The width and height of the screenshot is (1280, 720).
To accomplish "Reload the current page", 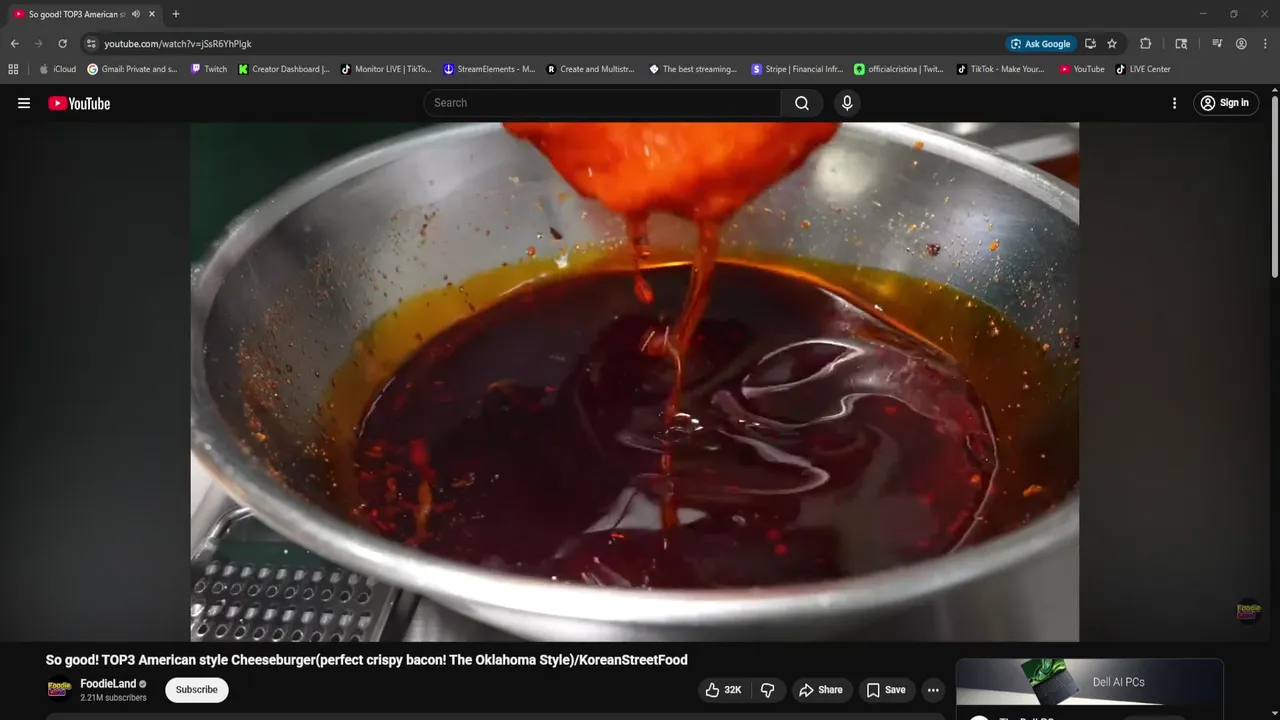I will point(62,44).
